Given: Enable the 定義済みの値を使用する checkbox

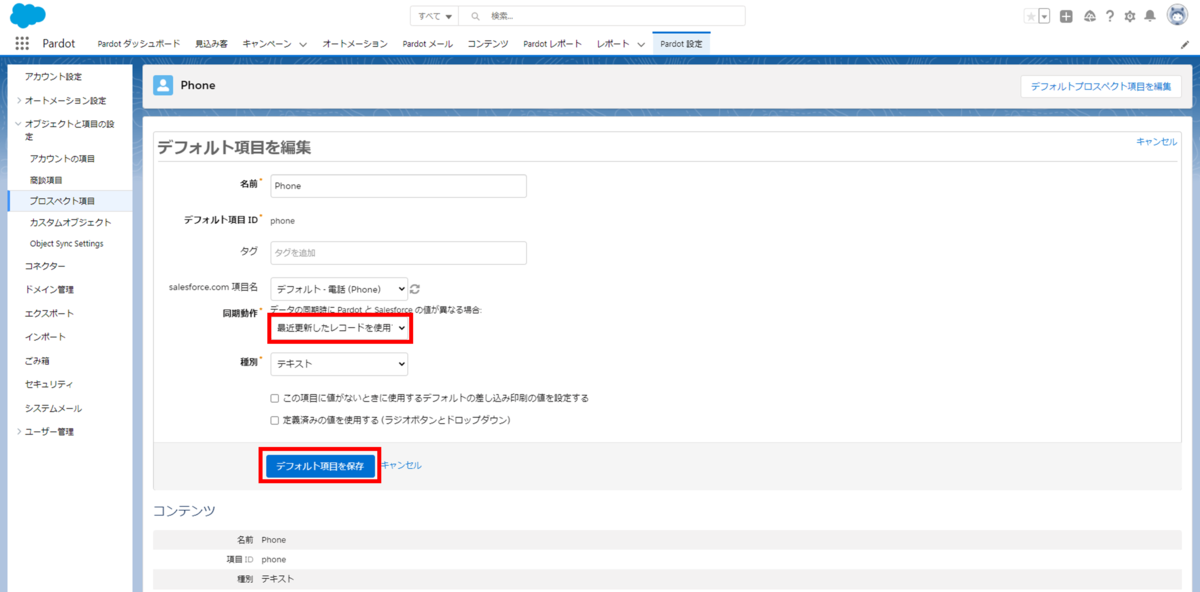Looking at the screenshot, I should click(275, 421).
